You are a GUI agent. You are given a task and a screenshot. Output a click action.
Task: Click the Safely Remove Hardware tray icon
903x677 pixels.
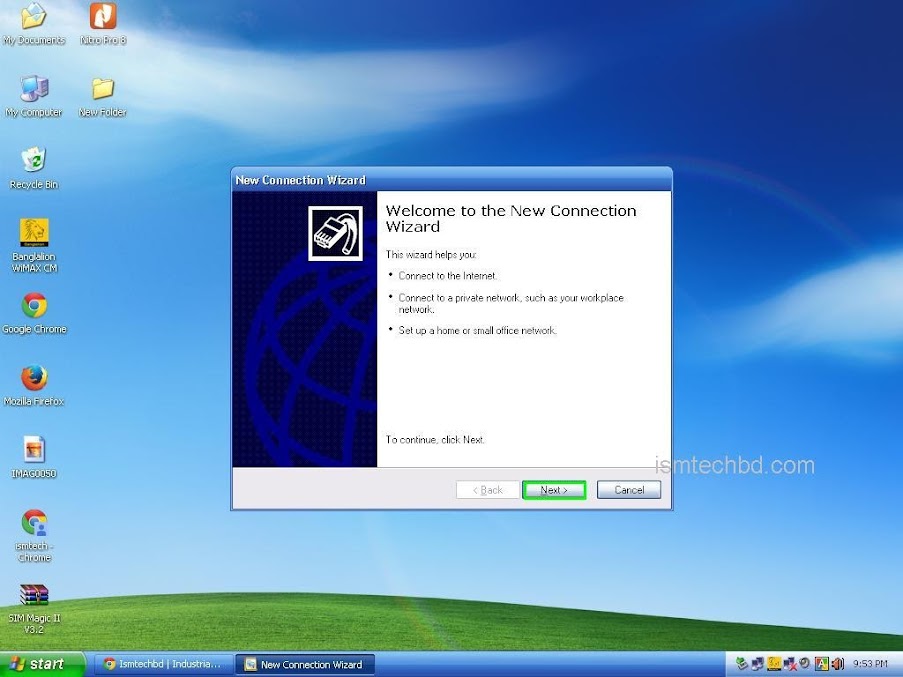(x=742, y=664)
